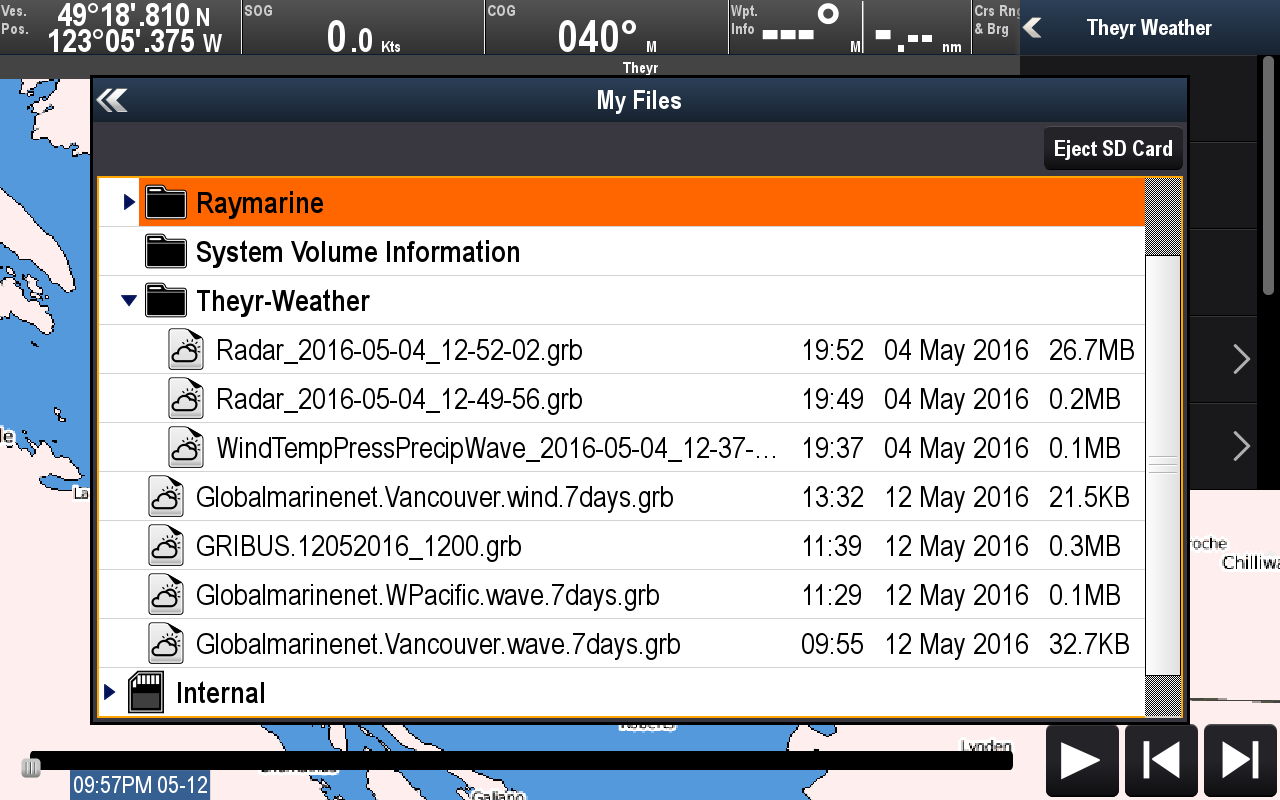Open file Radar_2016-05-04_12-49-56.grb
1280x800 pixels.
399,399
